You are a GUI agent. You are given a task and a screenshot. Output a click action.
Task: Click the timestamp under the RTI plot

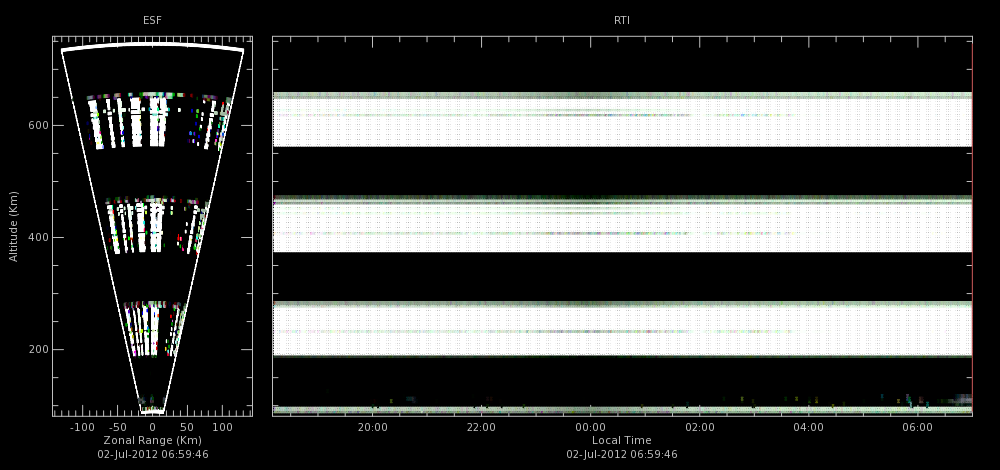622,454
